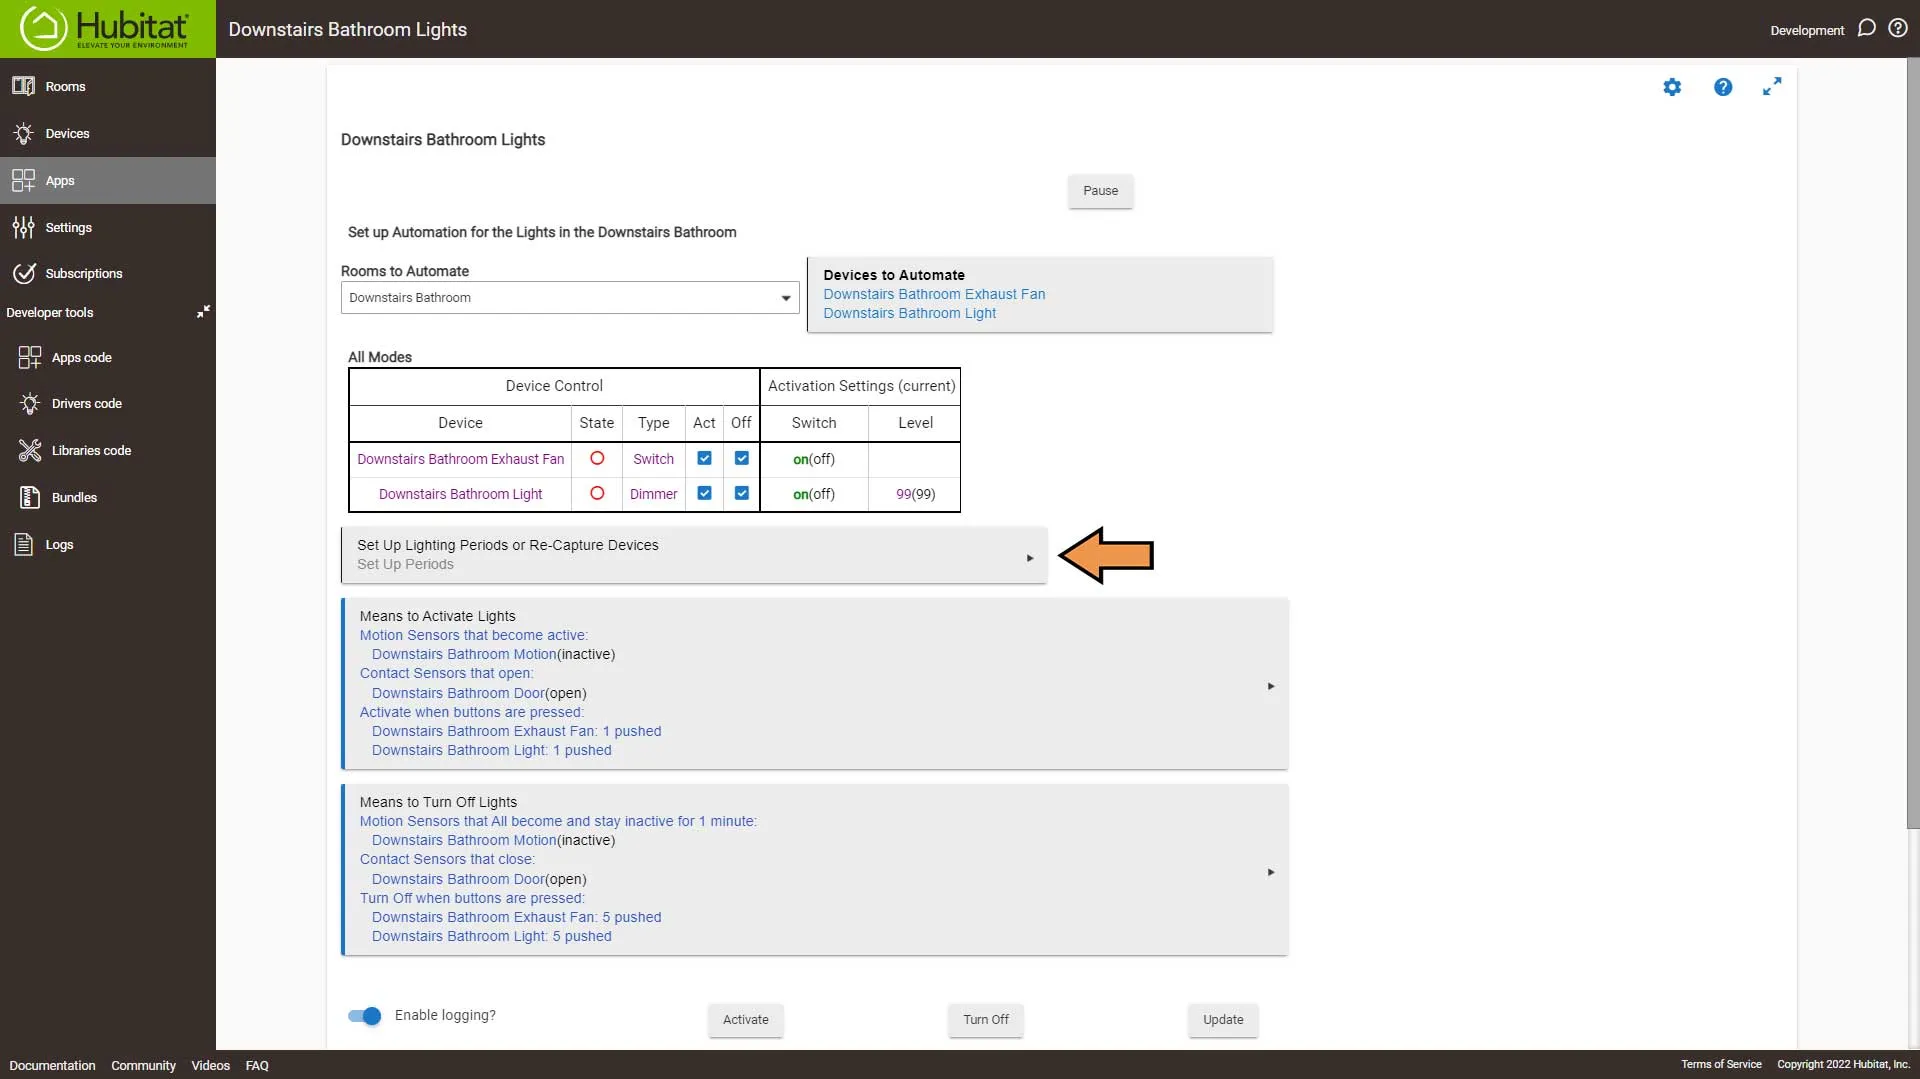
Task: Open Downstairs Bathroom Exhaust Fan device link
Action: tap(934, 294)
